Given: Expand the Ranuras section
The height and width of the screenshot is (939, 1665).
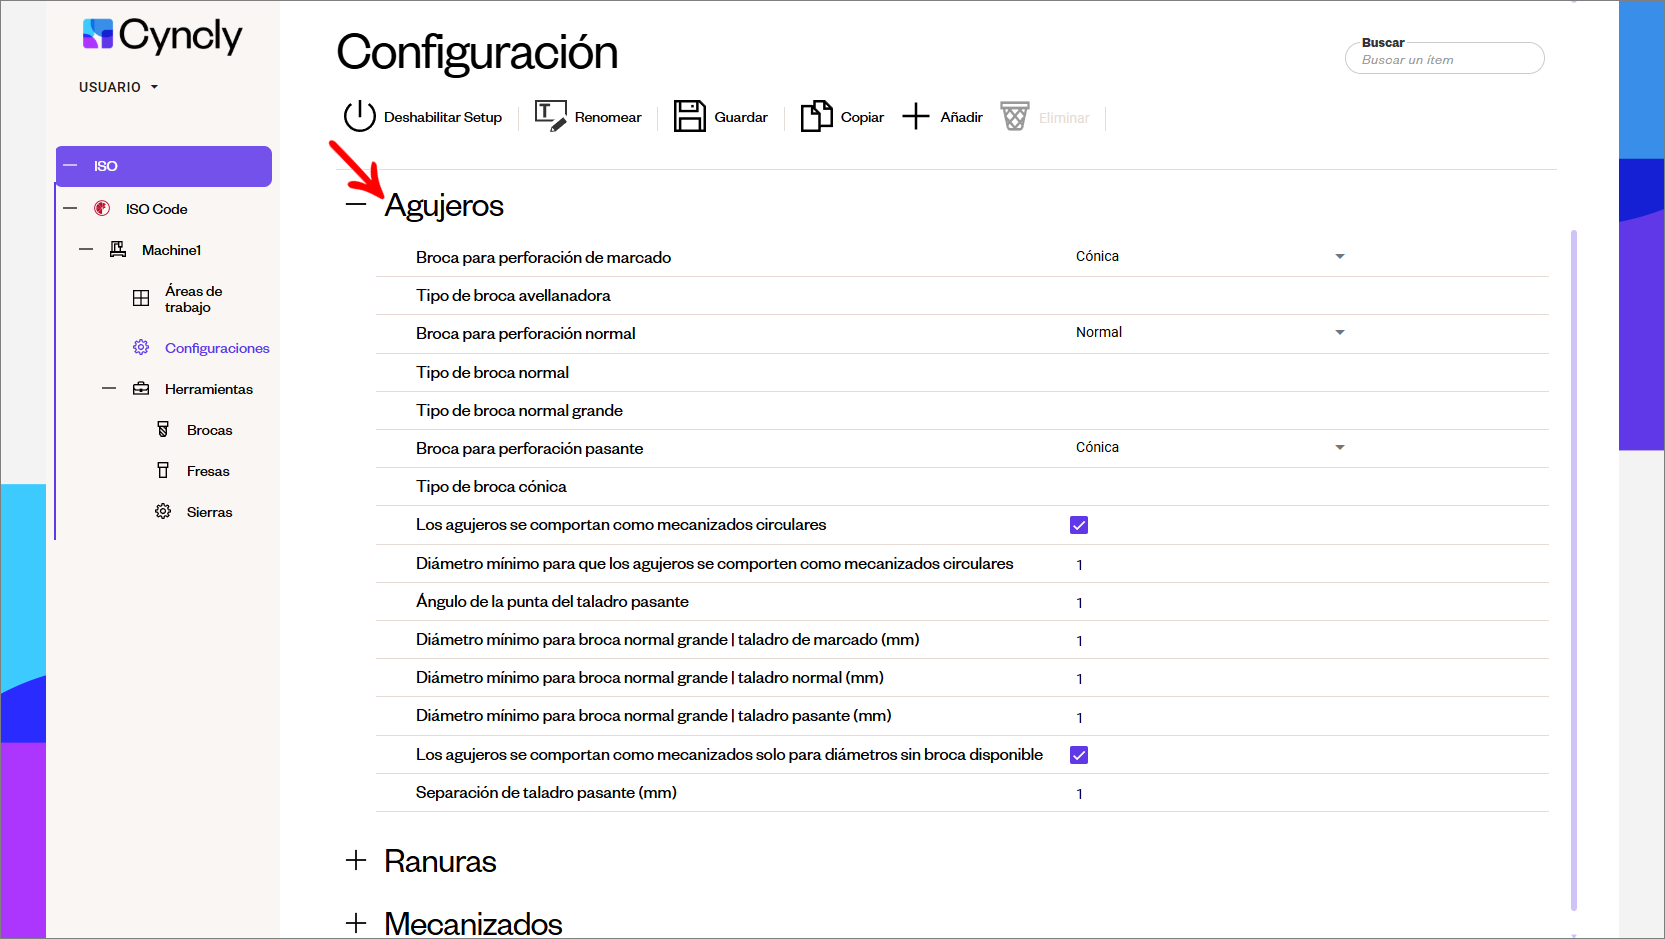Looking at the screenshot, I should click(356, 860).
